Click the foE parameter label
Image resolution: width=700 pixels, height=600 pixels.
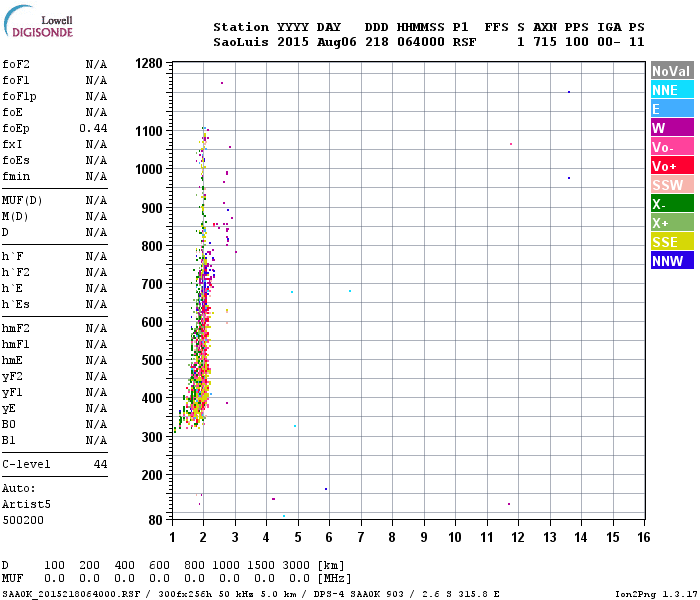12,112
